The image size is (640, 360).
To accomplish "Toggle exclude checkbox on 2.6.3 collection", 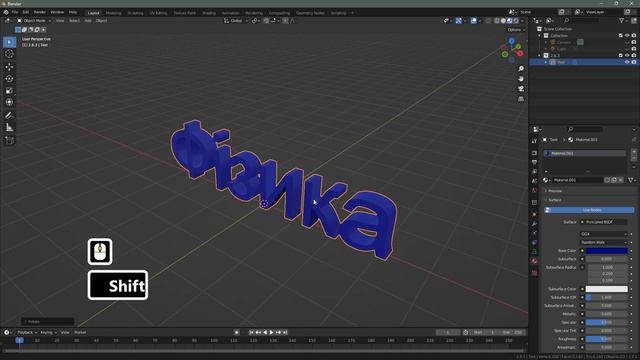I will [620, 56].
